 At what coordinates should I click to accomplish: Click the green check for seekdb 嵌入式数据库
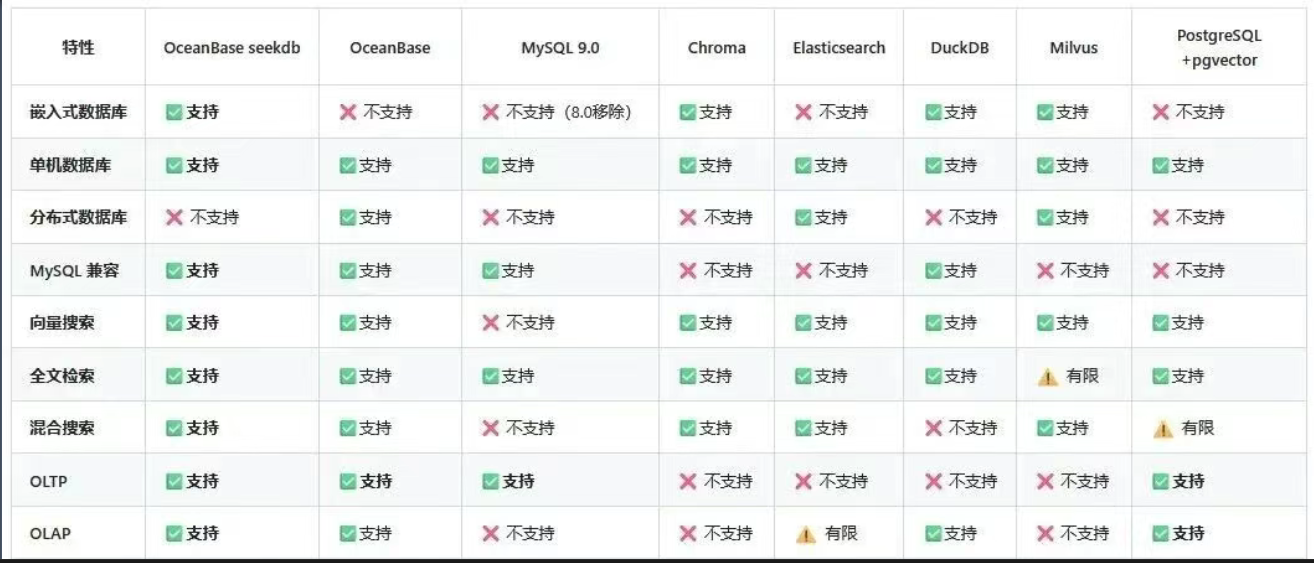(x=174, y=112)
